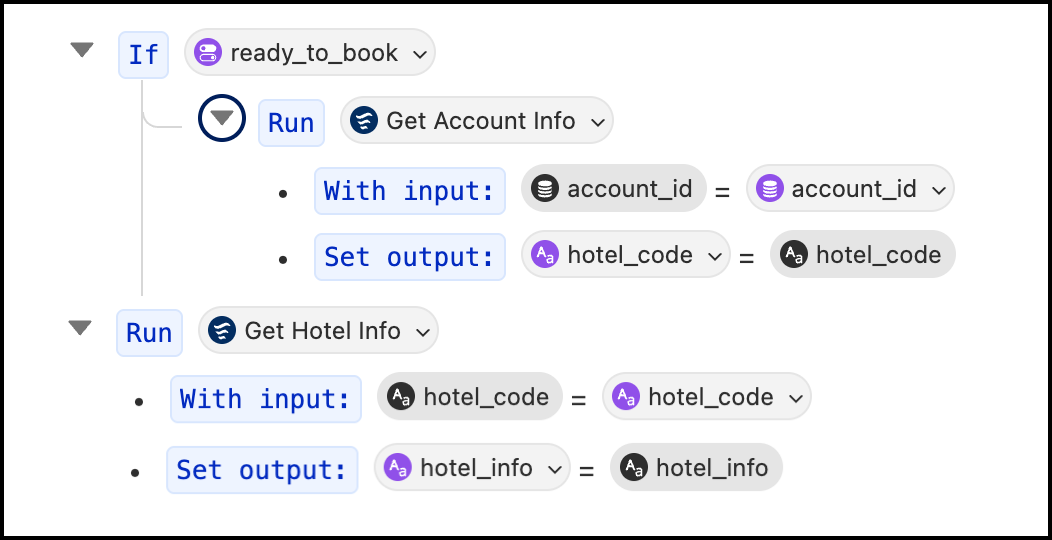Click the purple text icon beside hotel_code output variable

(x=545, y=254)
